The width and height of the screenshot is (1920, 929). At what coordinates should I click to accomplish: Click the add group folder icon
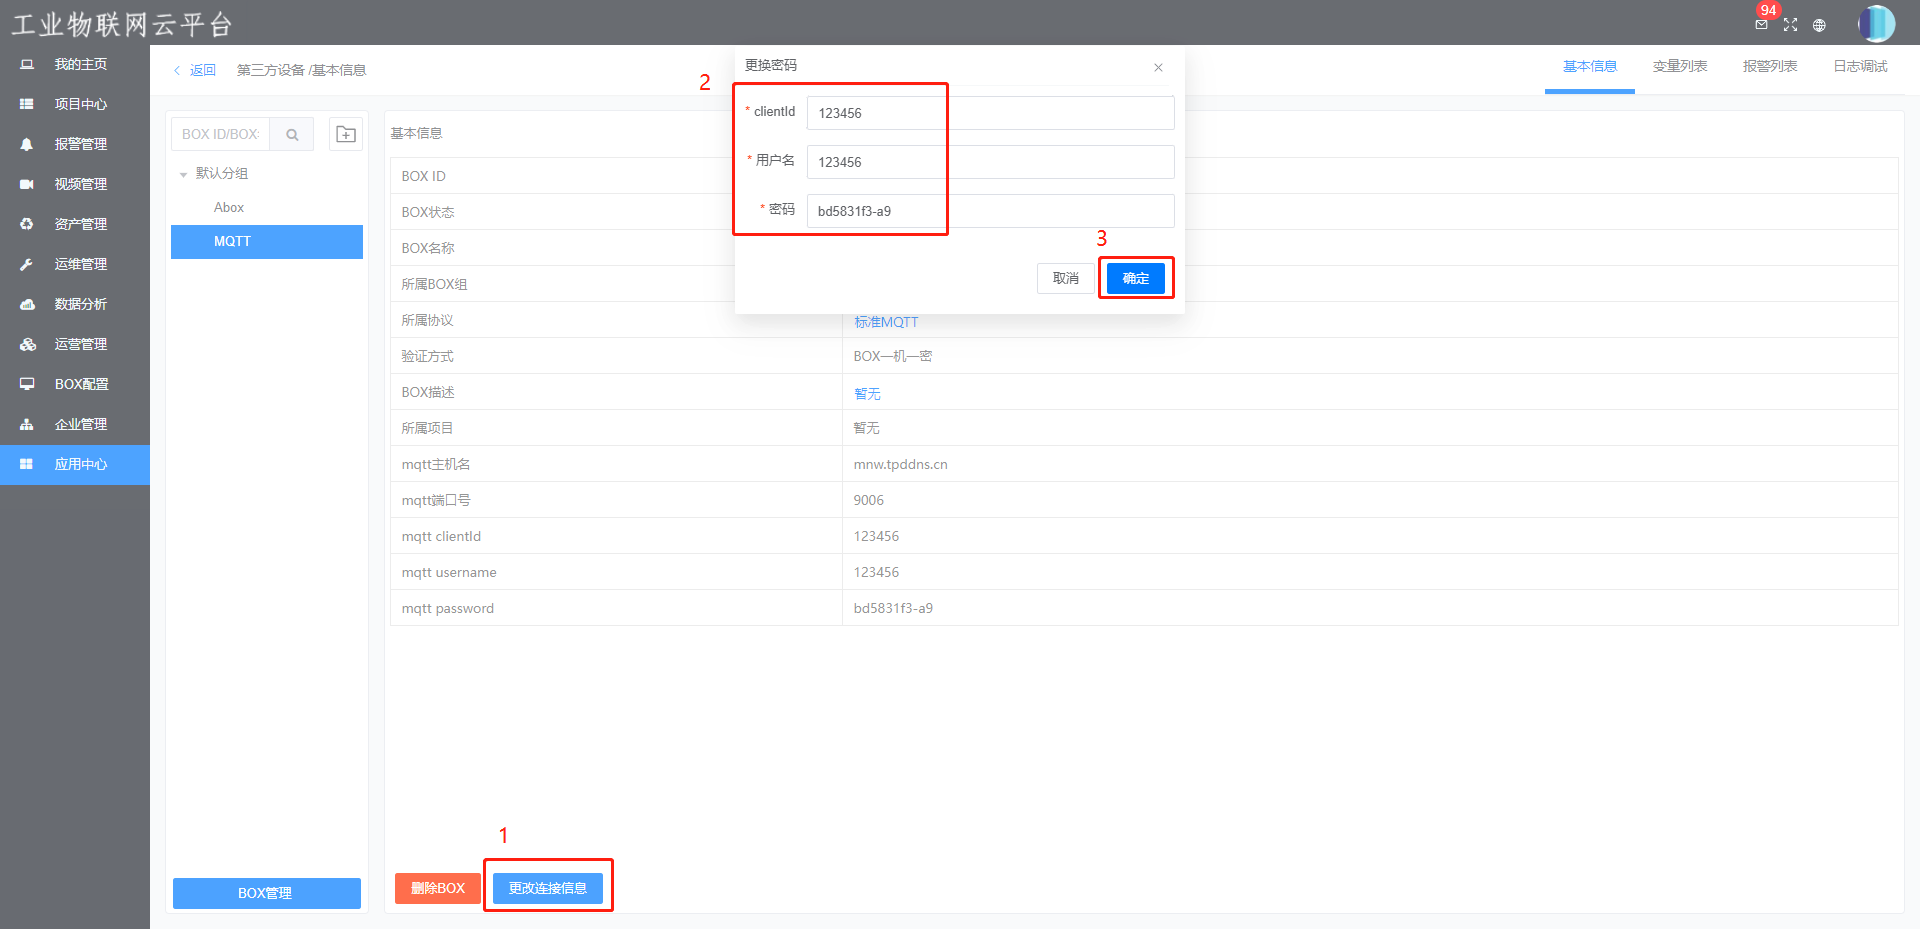tap(346, 134)
